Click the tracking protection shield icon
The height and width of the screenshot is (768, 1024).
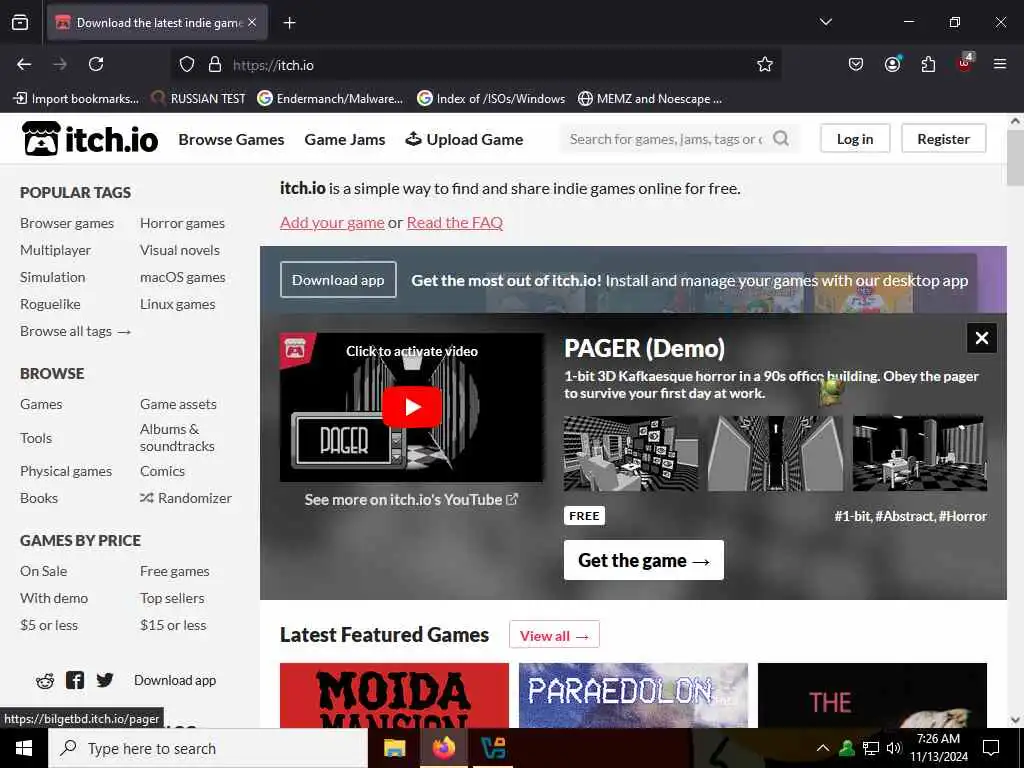click(x=187, y=64)
